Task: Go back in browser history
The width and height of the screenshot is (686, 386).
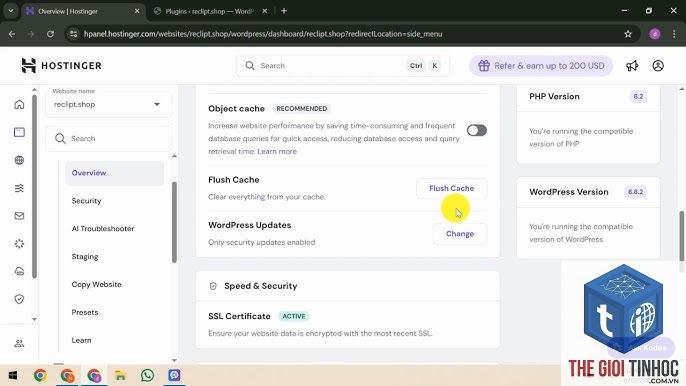Action: click(x=12, y=34)
